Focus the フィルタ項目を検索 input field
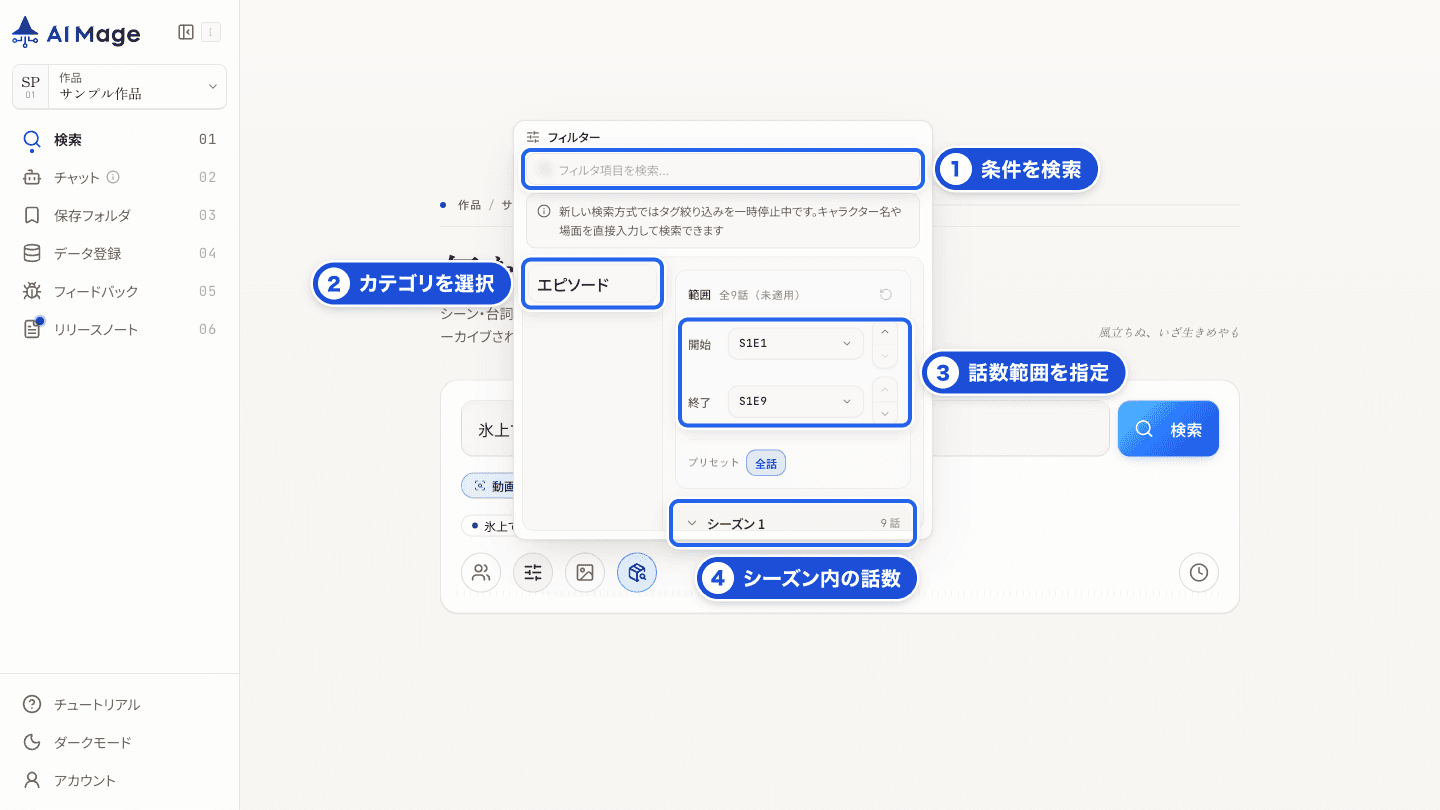This screenshot has width=1440, height=810. coord(722,170)
